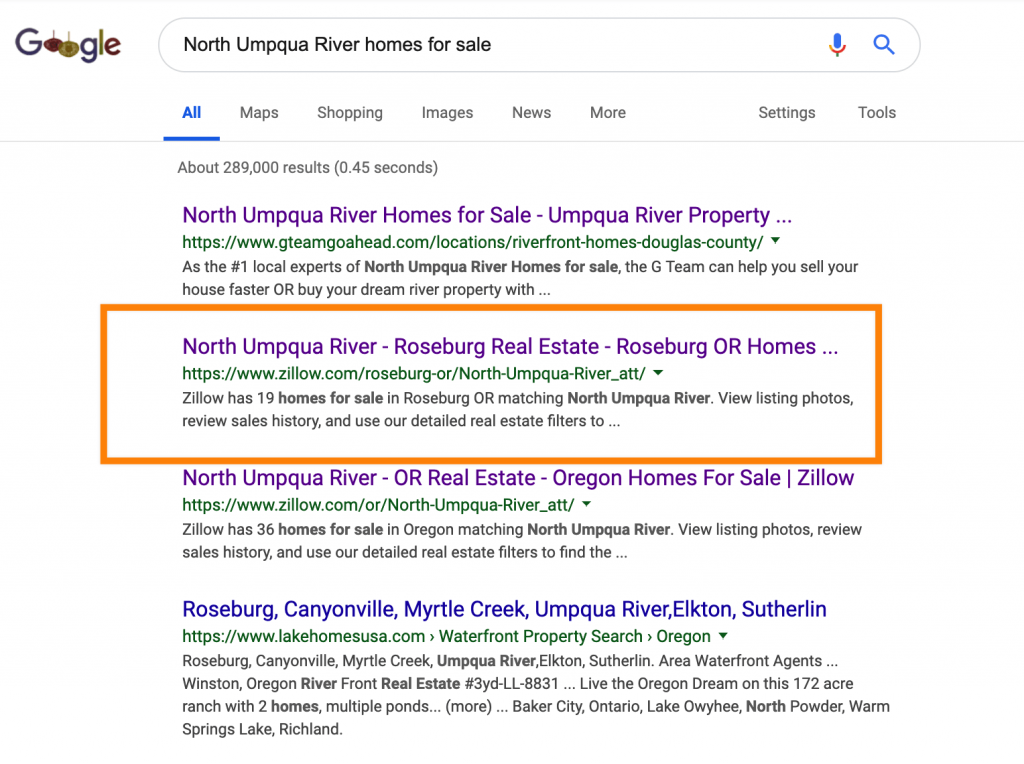Switch to the Maps tab
1024x764 pixels.
[x=259, y=112]
